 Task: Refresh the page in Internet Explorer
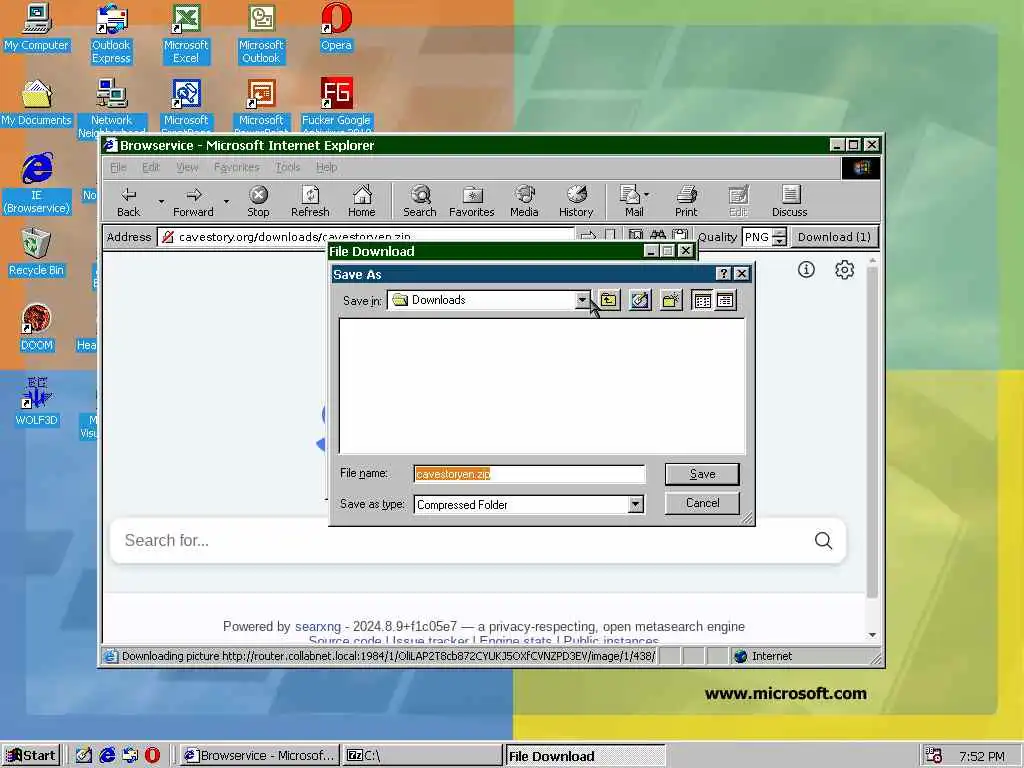(310, 201)
